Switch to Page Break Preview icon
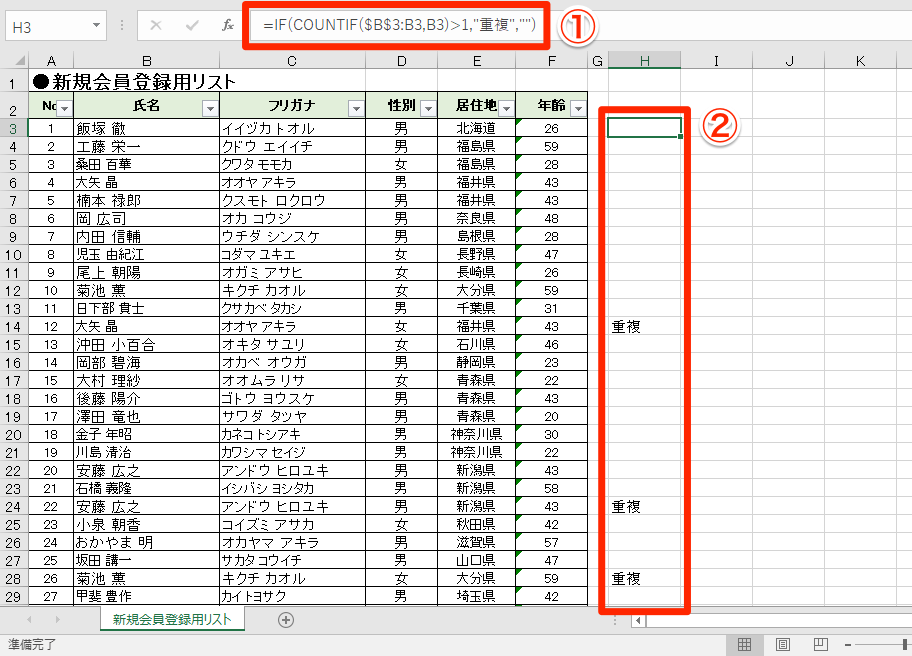Screen dimensions: 912x656 click(x=821, y=644)
